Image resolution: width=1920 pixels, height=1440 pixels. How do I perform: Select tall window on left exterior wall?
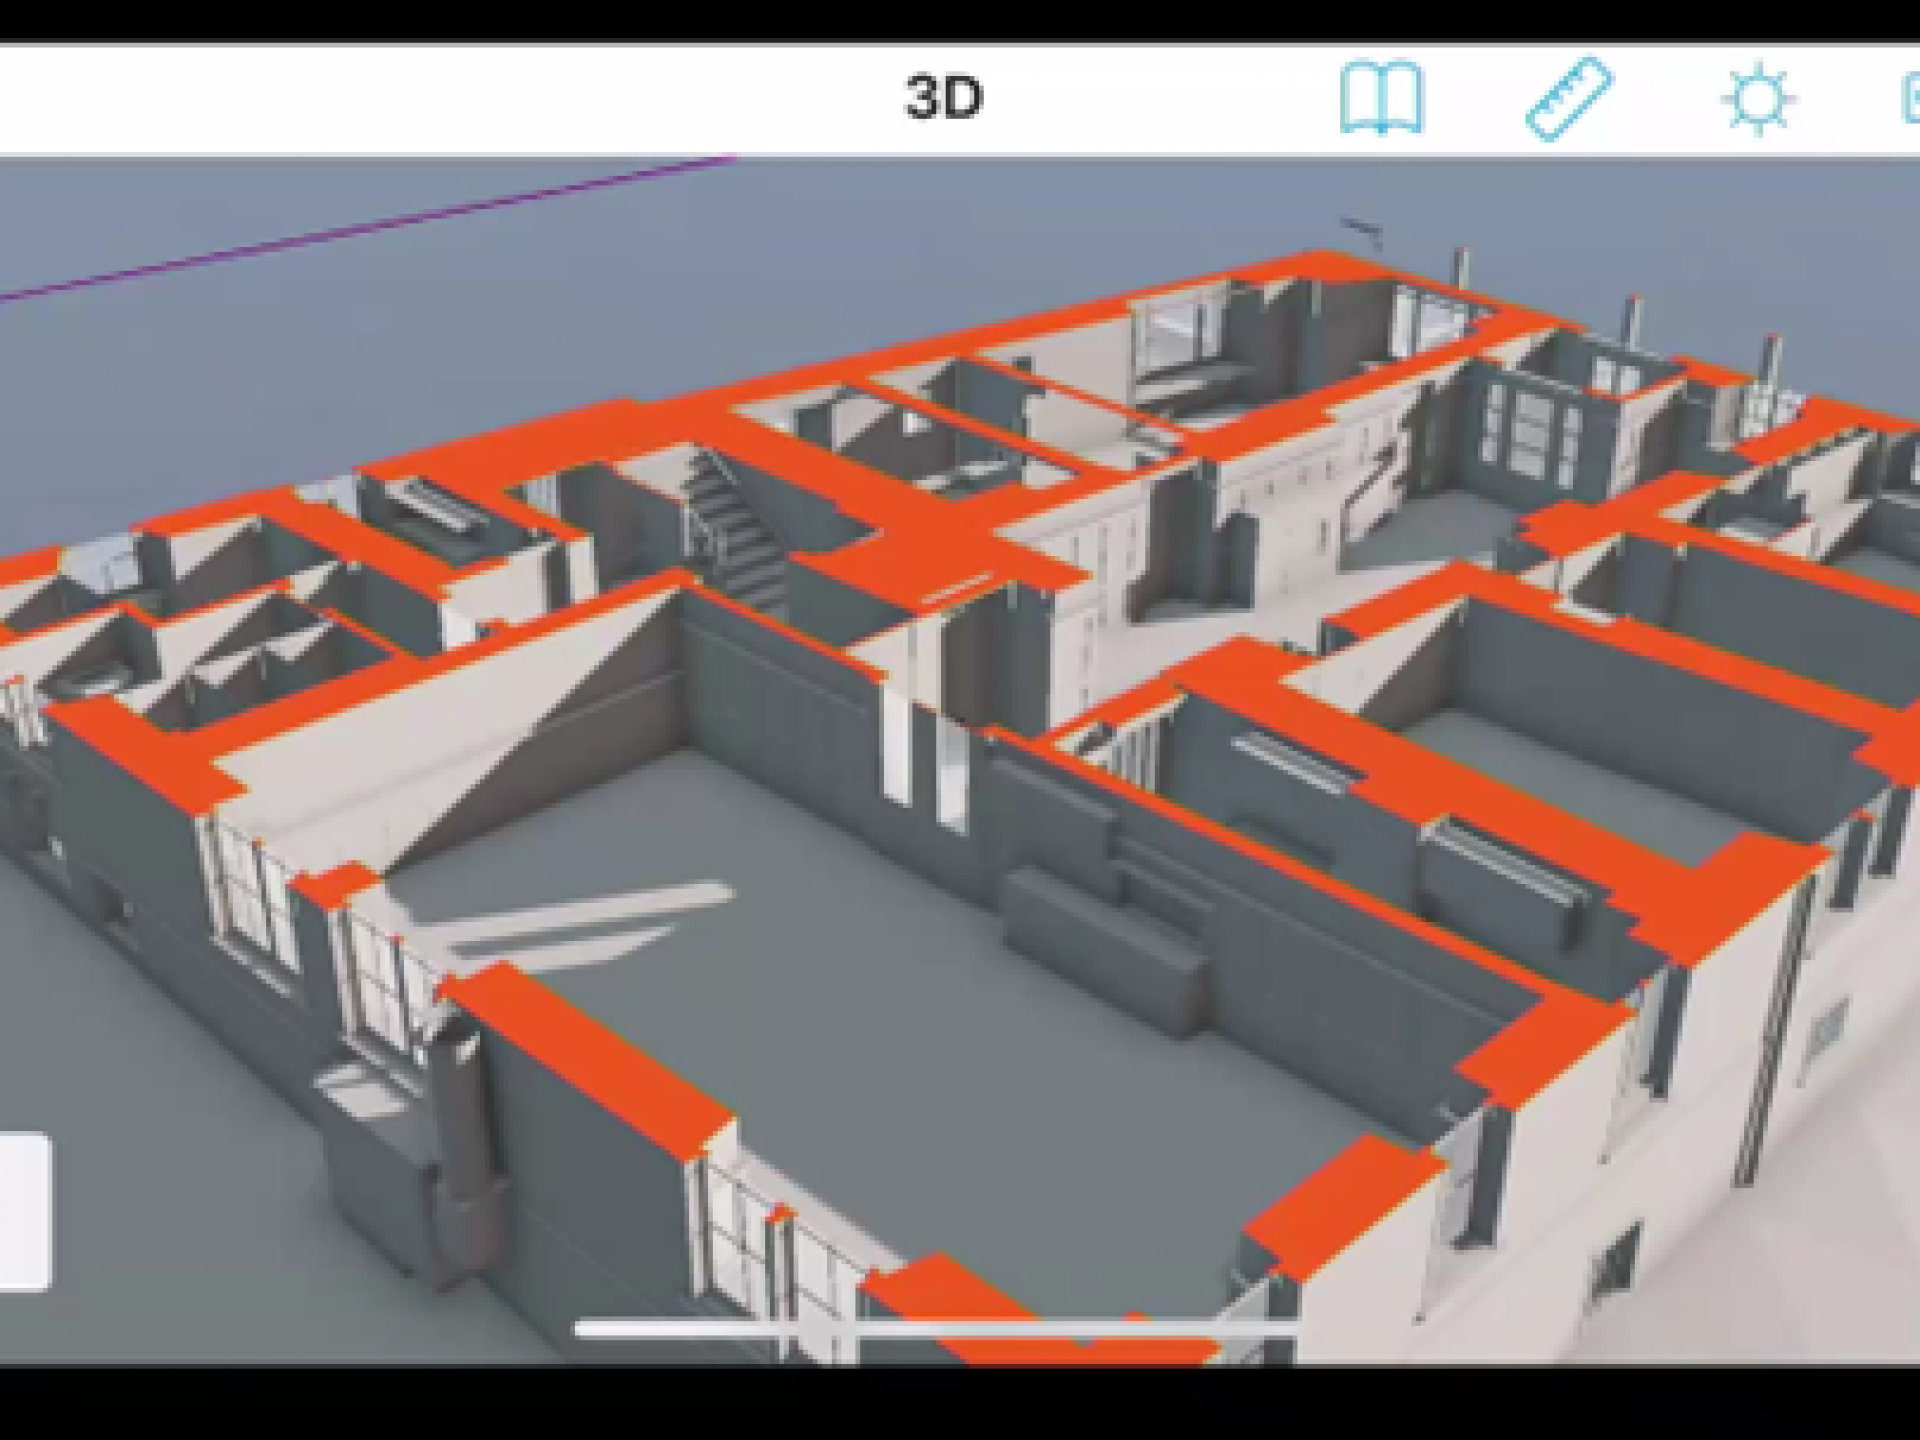coord(250,900)
